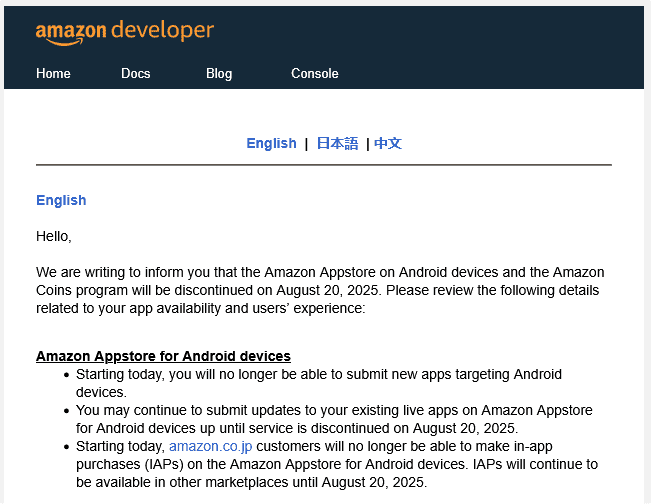Click the paragraph announcing the Appstore discontinuation
The height and width of the screenshot is (504, 651).
point(320,290)
